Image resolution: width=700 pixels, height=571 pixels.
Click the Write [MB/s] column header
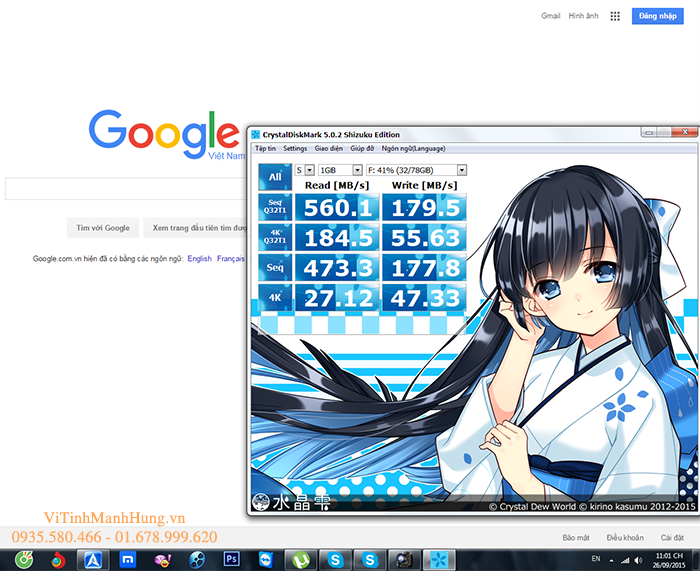pyautogui.click(x=425, y=185)
